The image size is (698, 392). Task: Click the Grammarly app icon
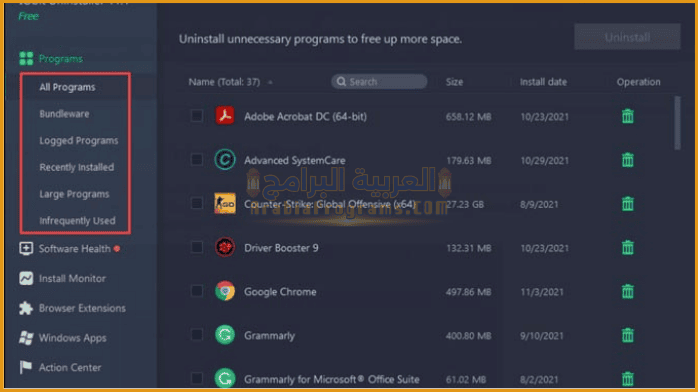coord(225,335)
